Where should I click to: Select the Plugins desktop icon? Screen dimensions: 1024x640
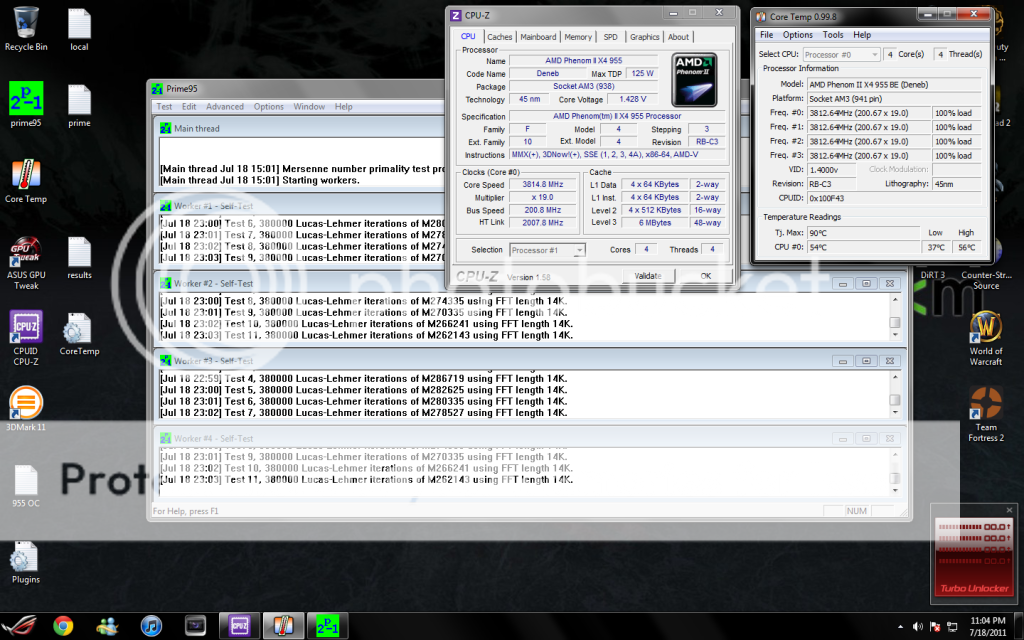click(26, 562)
